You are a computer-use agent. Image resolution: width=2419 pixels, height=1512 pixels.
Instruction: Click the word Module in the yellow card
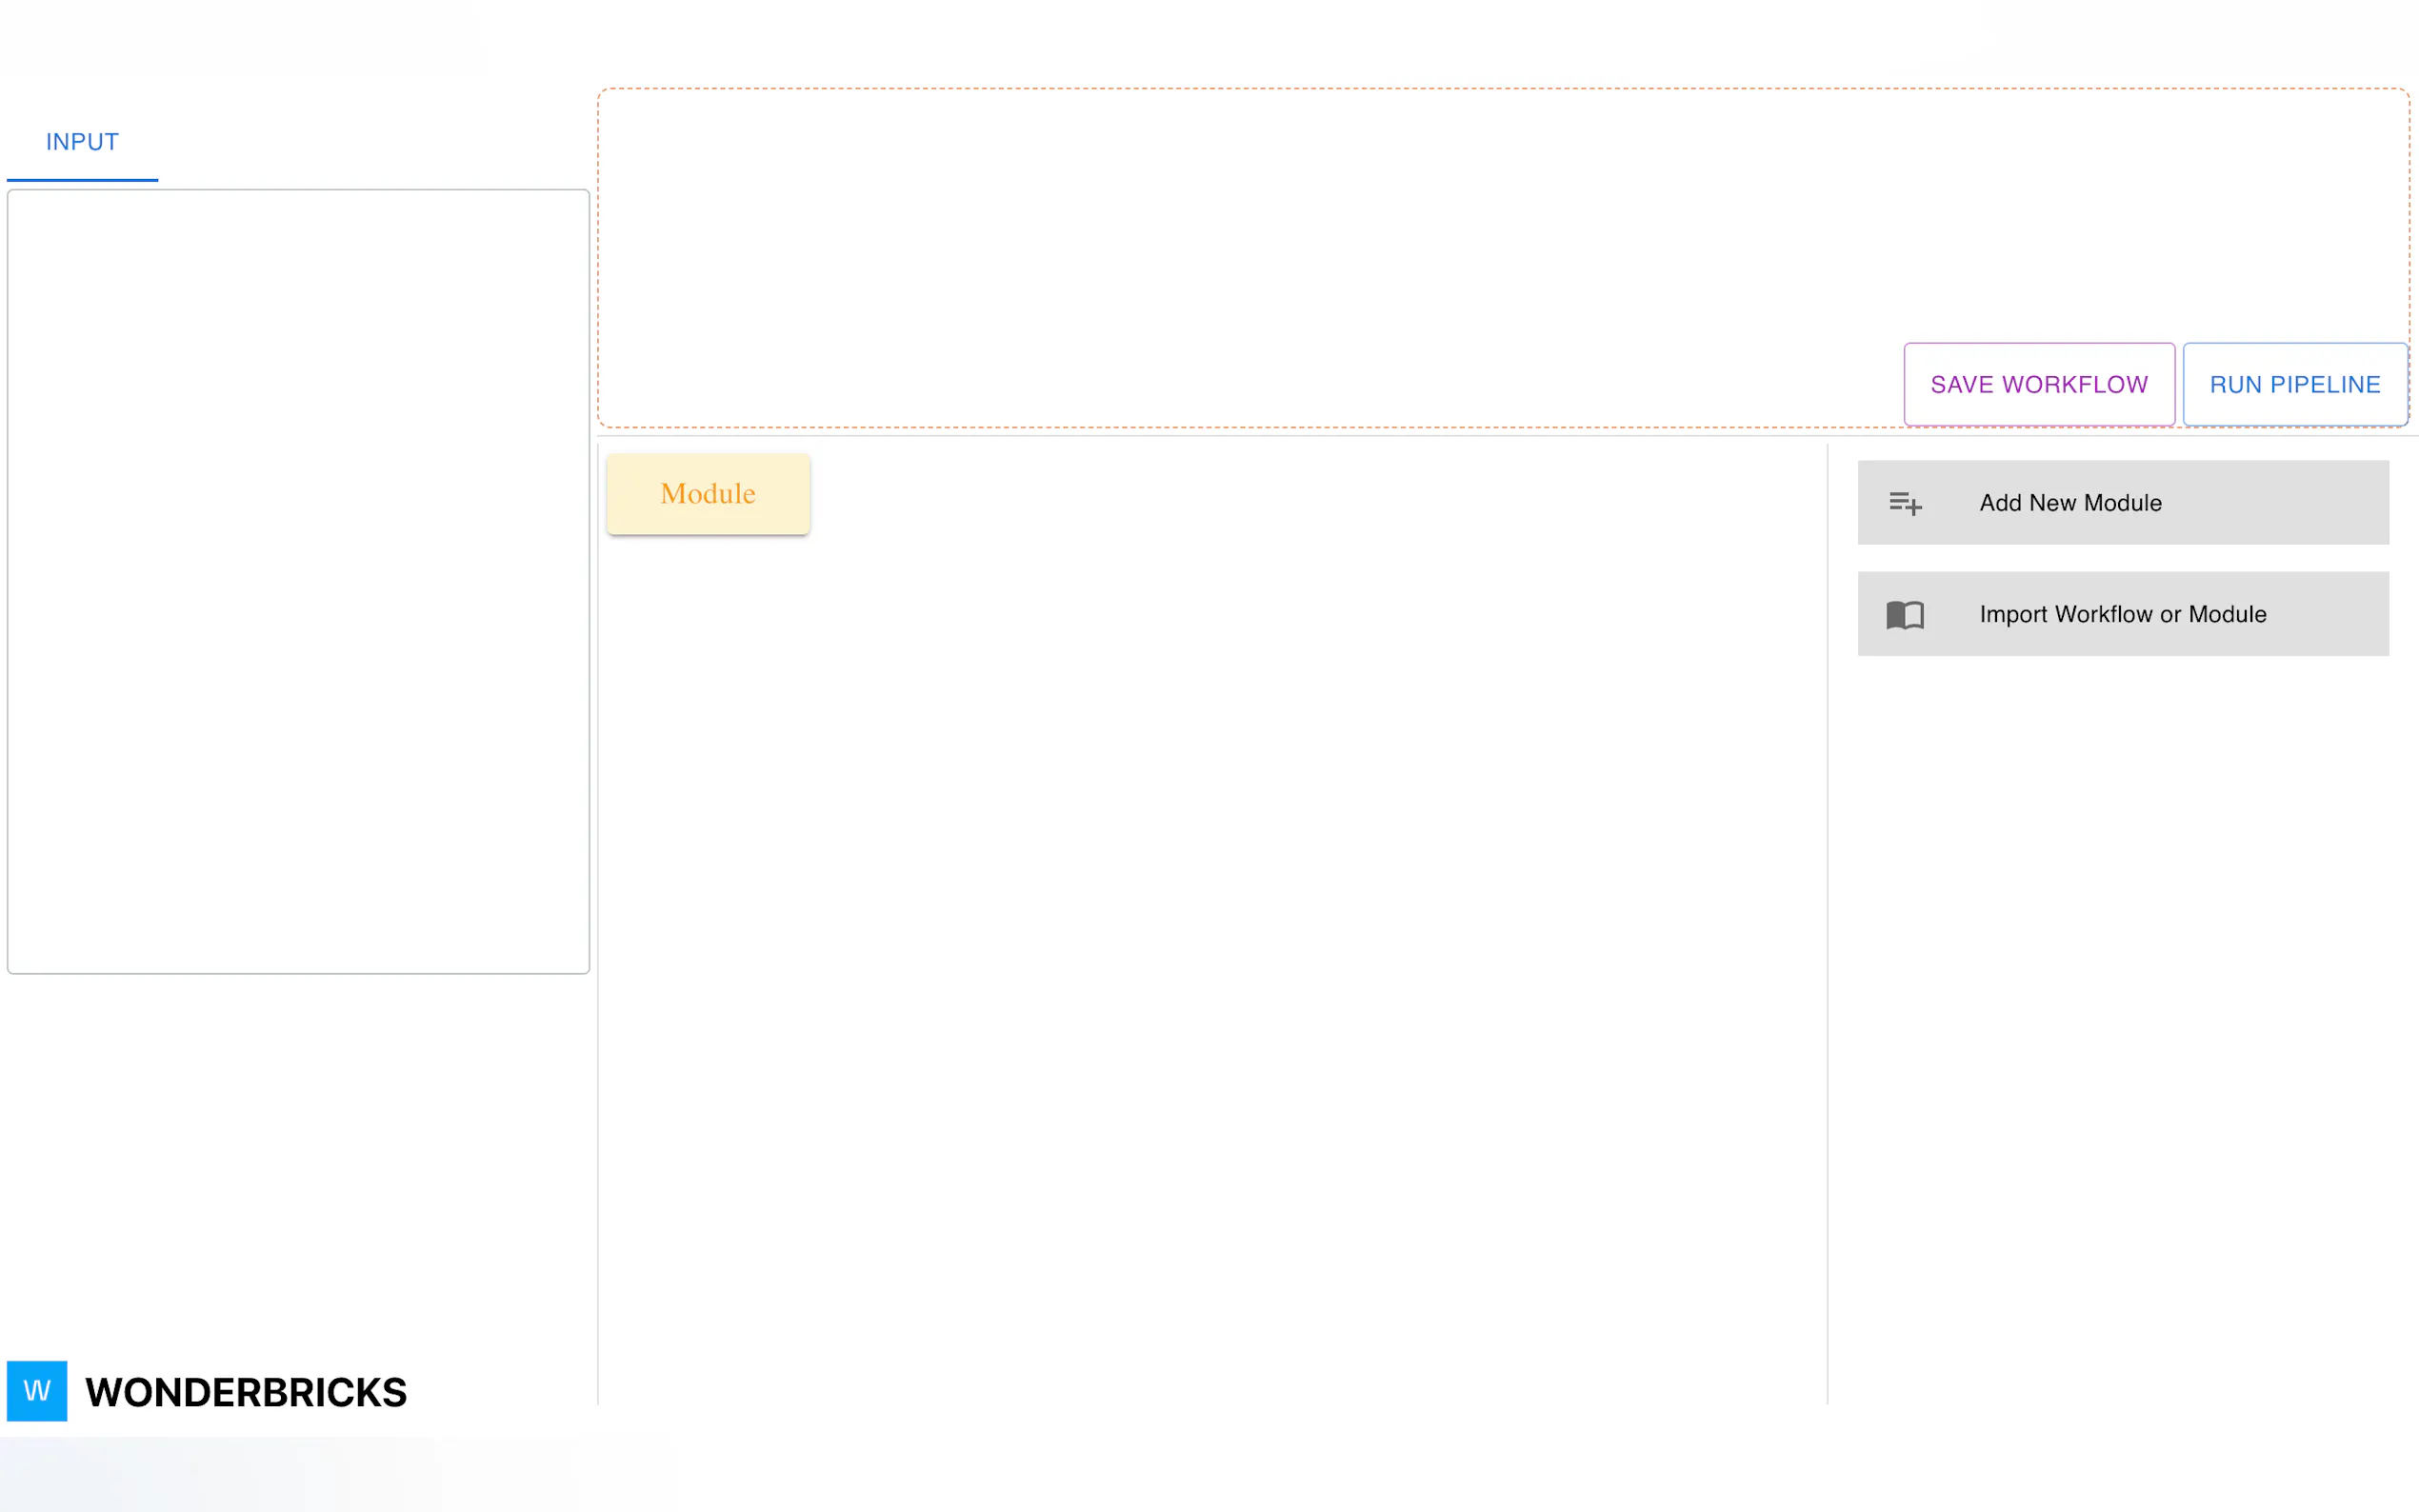[x=708, y=494]
